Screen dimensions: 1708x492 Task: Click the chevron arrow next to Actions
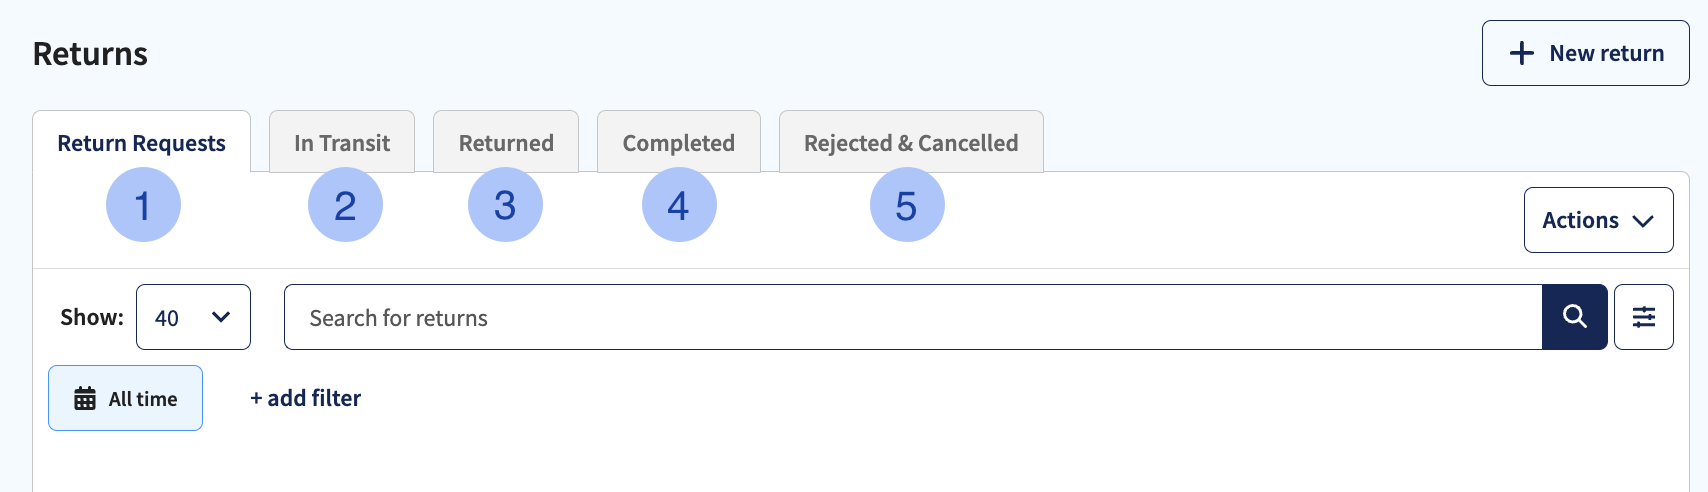coord(1643,221)
